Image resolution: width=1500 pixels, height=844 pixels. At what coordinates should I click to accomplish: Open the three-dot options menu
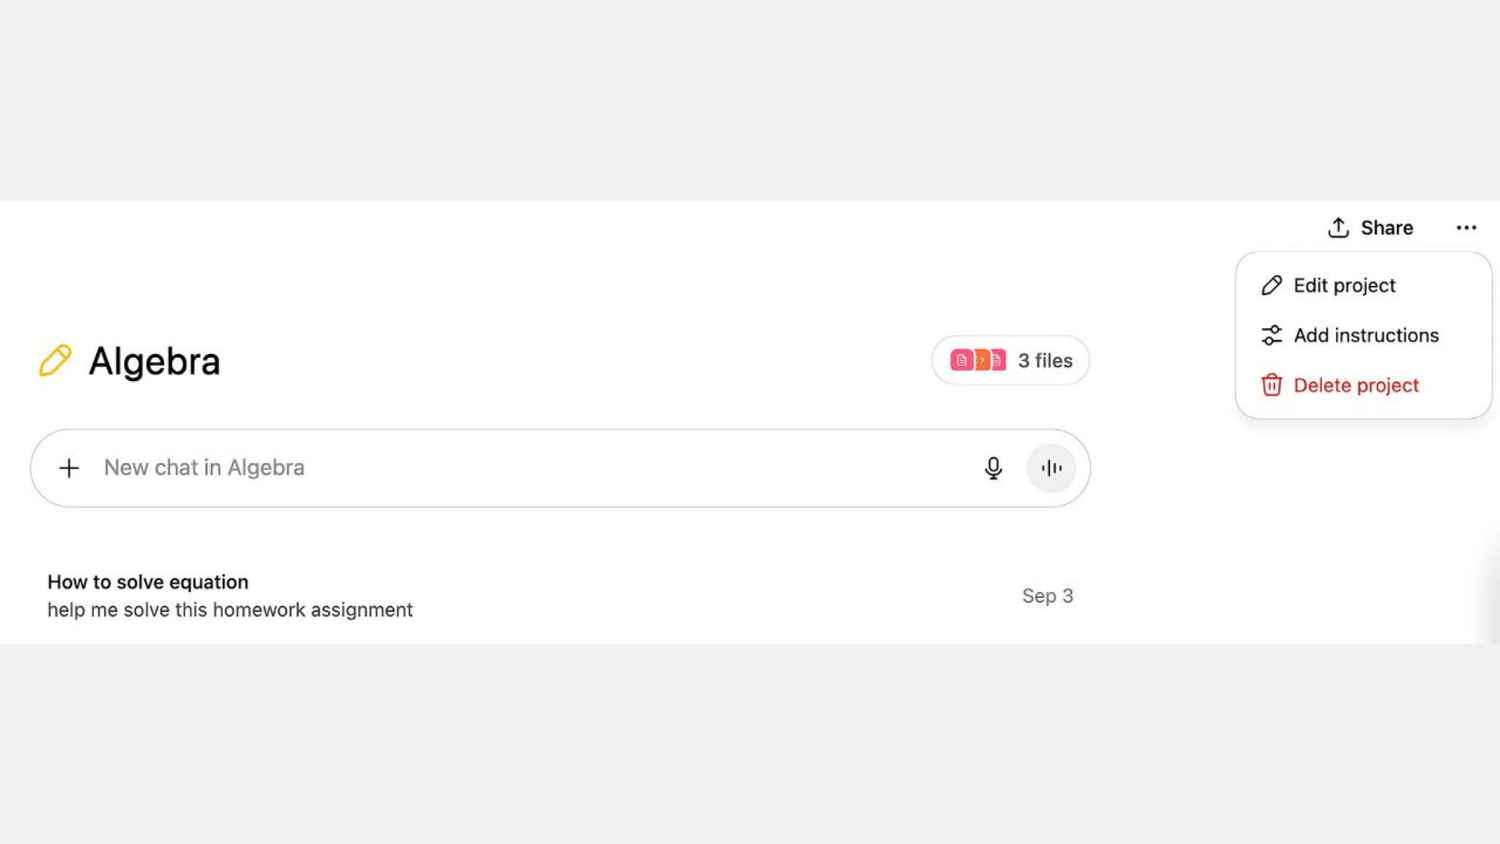(x=1466, y=227)
